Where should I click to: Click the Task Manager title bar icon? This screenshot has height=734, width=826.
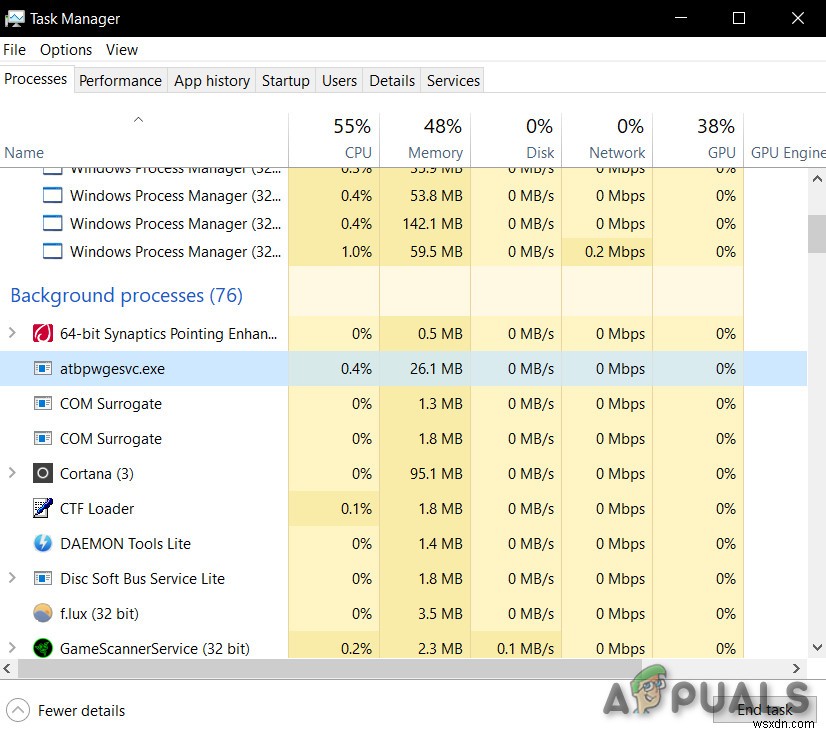point(15,18)
